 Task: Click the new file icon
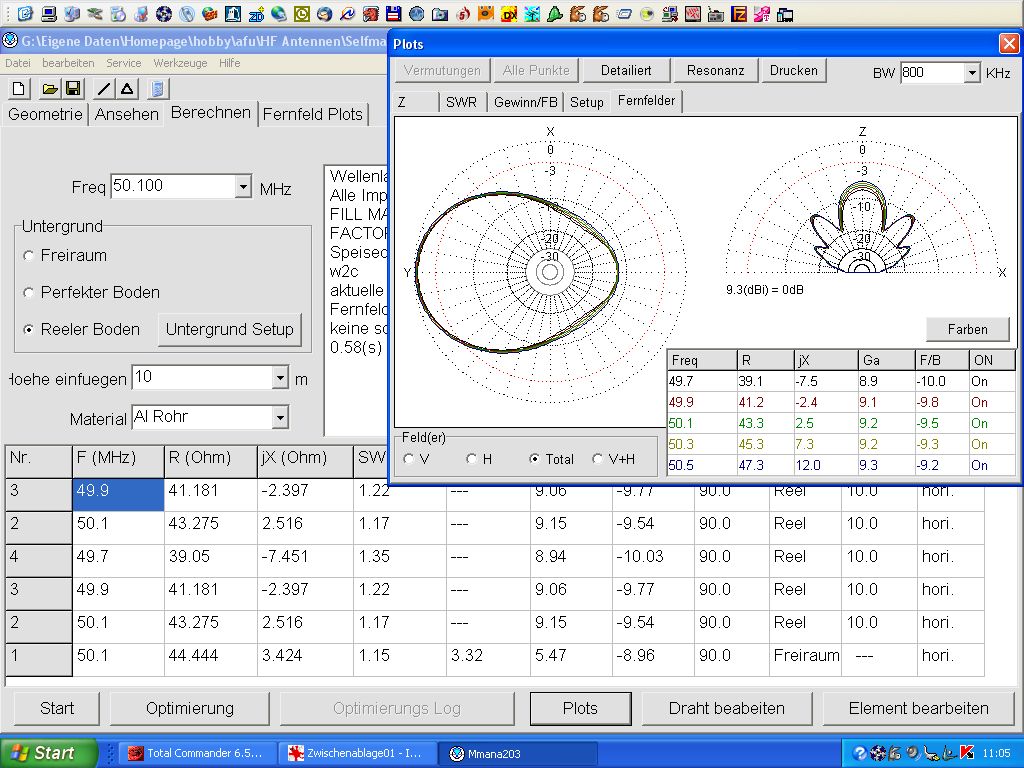[x=19, y=89]
